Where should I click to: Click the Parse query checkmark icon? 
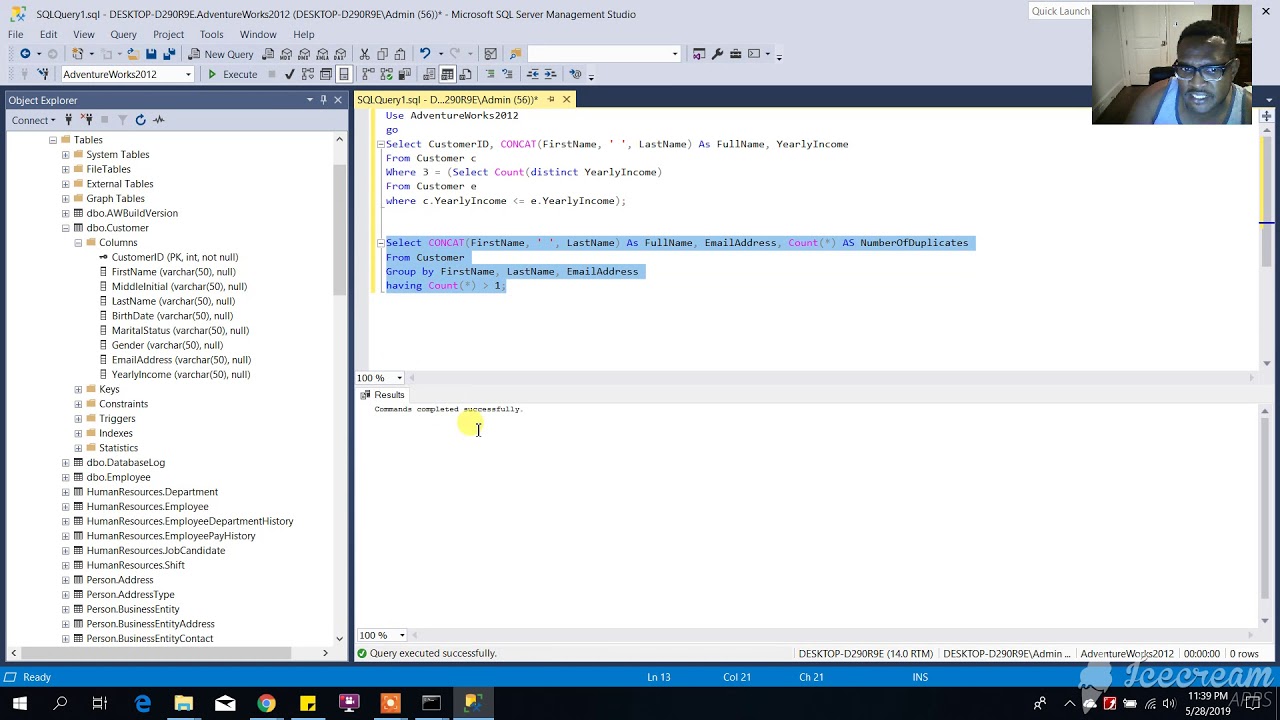pyautogui.click(x=290, y=74)
